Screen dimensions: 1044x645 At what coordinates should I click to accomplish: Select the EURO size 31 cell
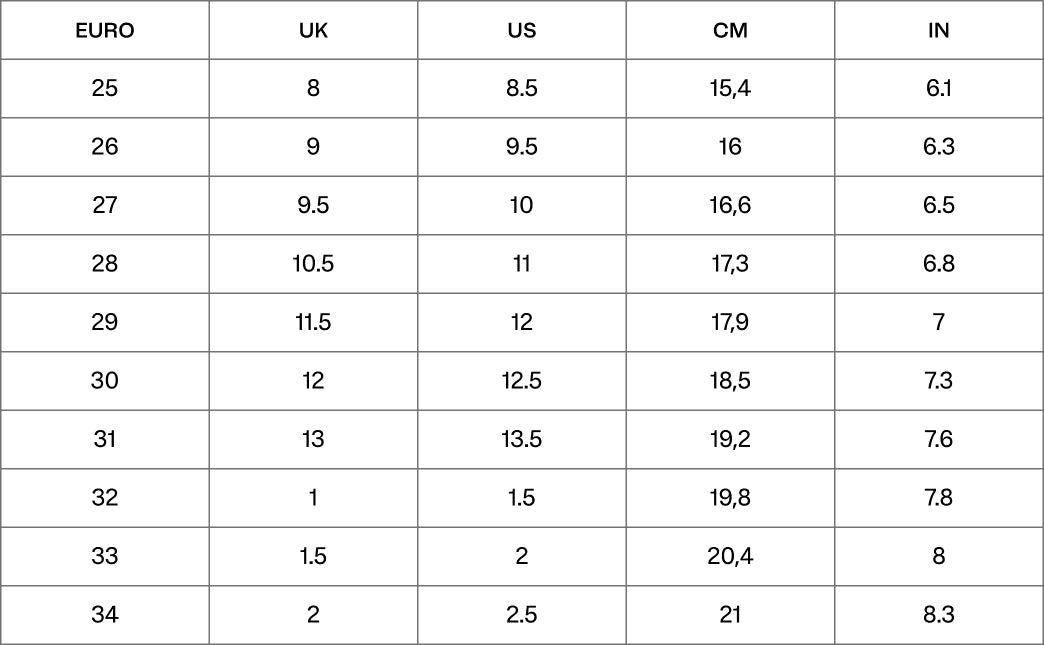[x=105, y=439]
